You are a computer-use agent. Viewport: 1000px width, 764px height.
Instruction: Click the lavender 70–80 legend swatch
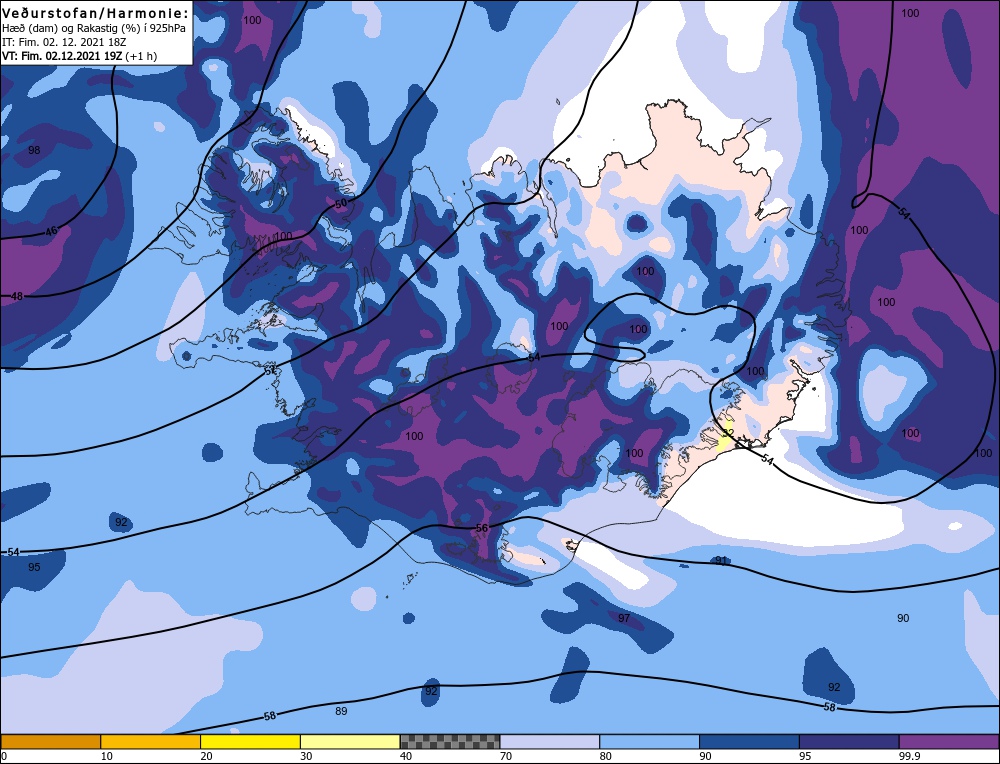pos(550,741)
